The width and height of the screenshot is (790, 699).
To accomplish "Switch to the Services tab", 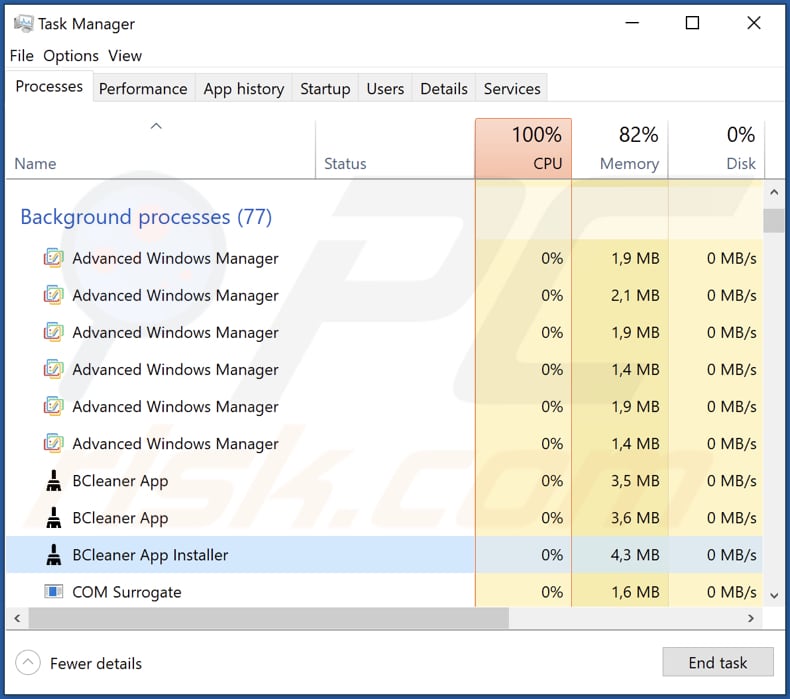I will [x=512, y=89].
